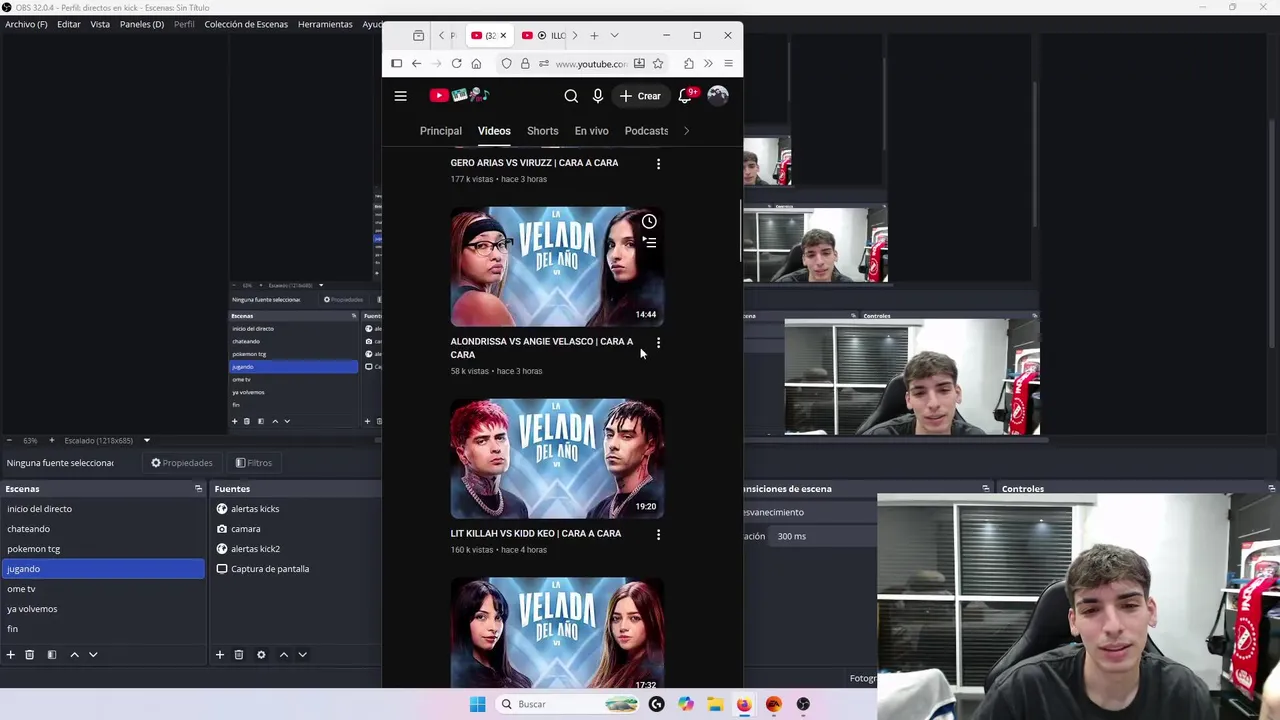Open new tab in Firefox

[x=594, y=36]
